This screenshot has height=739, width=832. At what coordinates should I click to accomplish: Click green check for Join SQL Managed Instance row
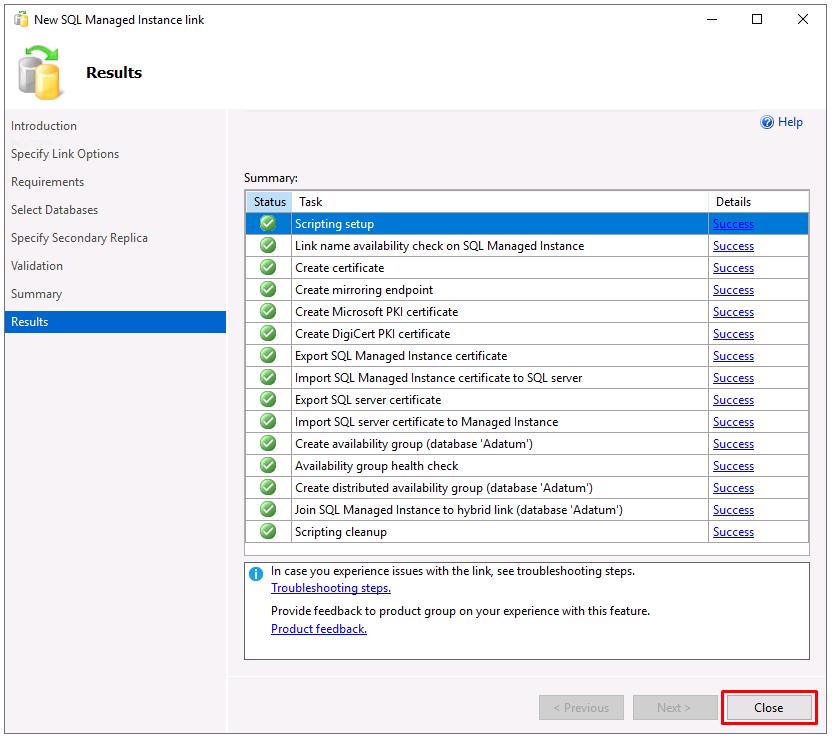click(x=268, y=509)
